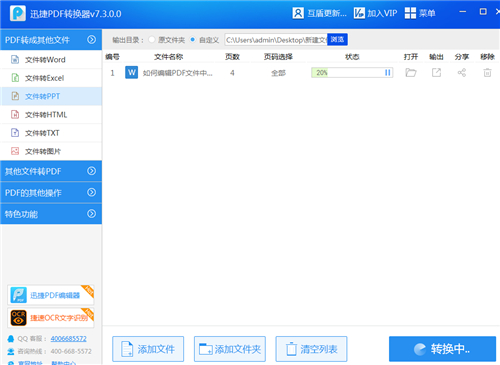This screenshot has width=500, height=365.
Task: Click the Word icon beside 文件转Word
Action: coord(15,60)
